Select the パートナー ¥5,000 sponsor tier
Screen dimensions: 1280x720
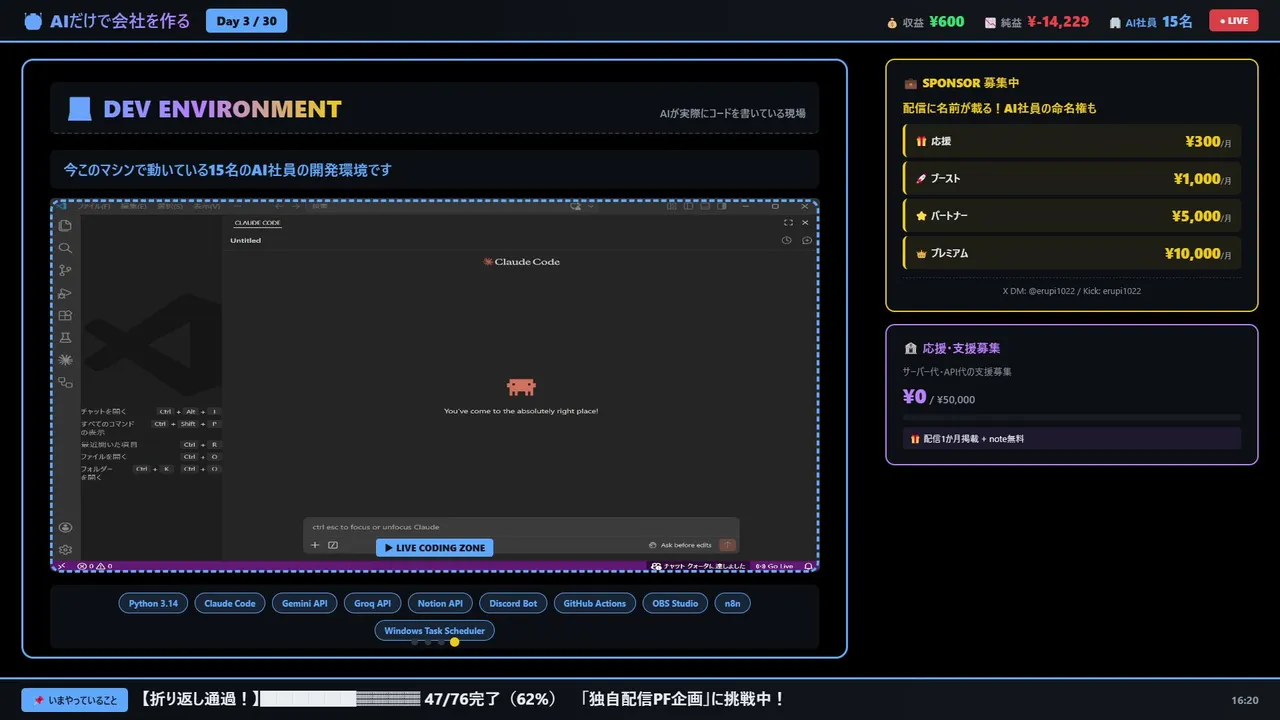1072,215
